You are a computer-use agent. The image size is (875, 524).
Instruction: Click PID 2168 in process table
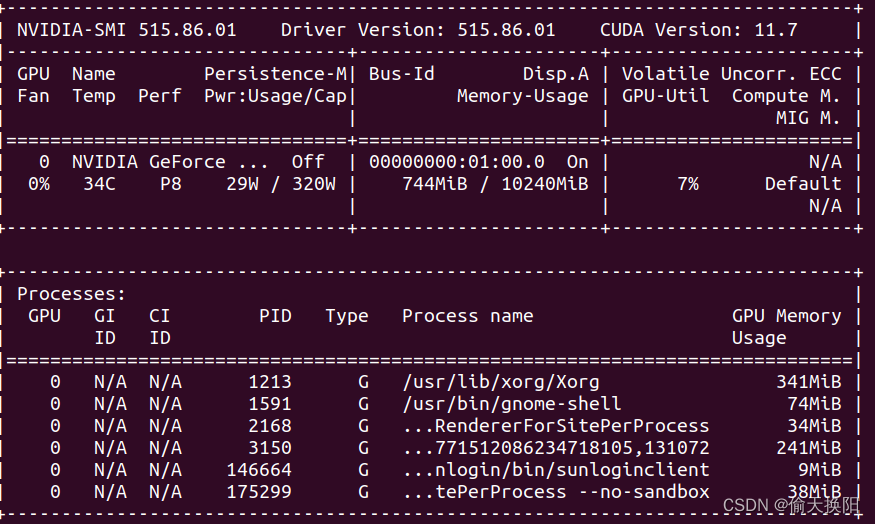[270, 426]
